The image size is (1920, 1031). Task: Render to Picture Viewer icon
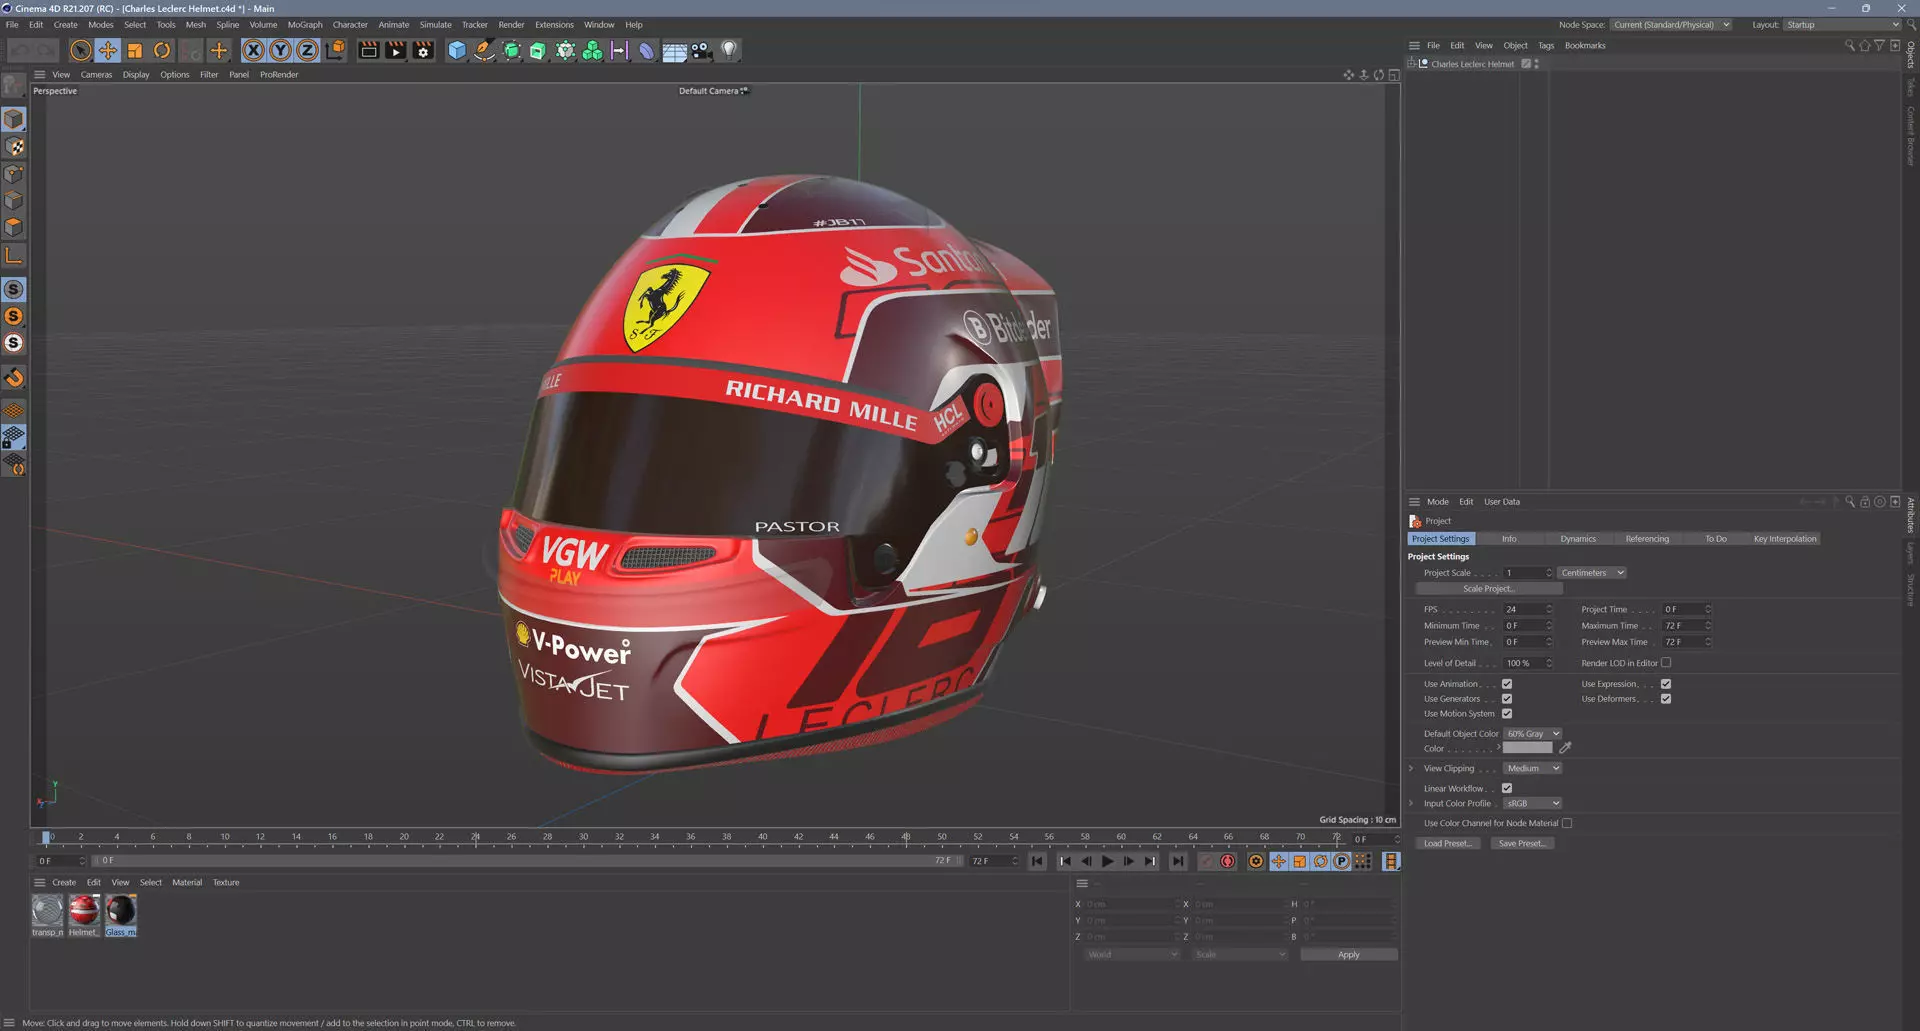tap(396, 50)
